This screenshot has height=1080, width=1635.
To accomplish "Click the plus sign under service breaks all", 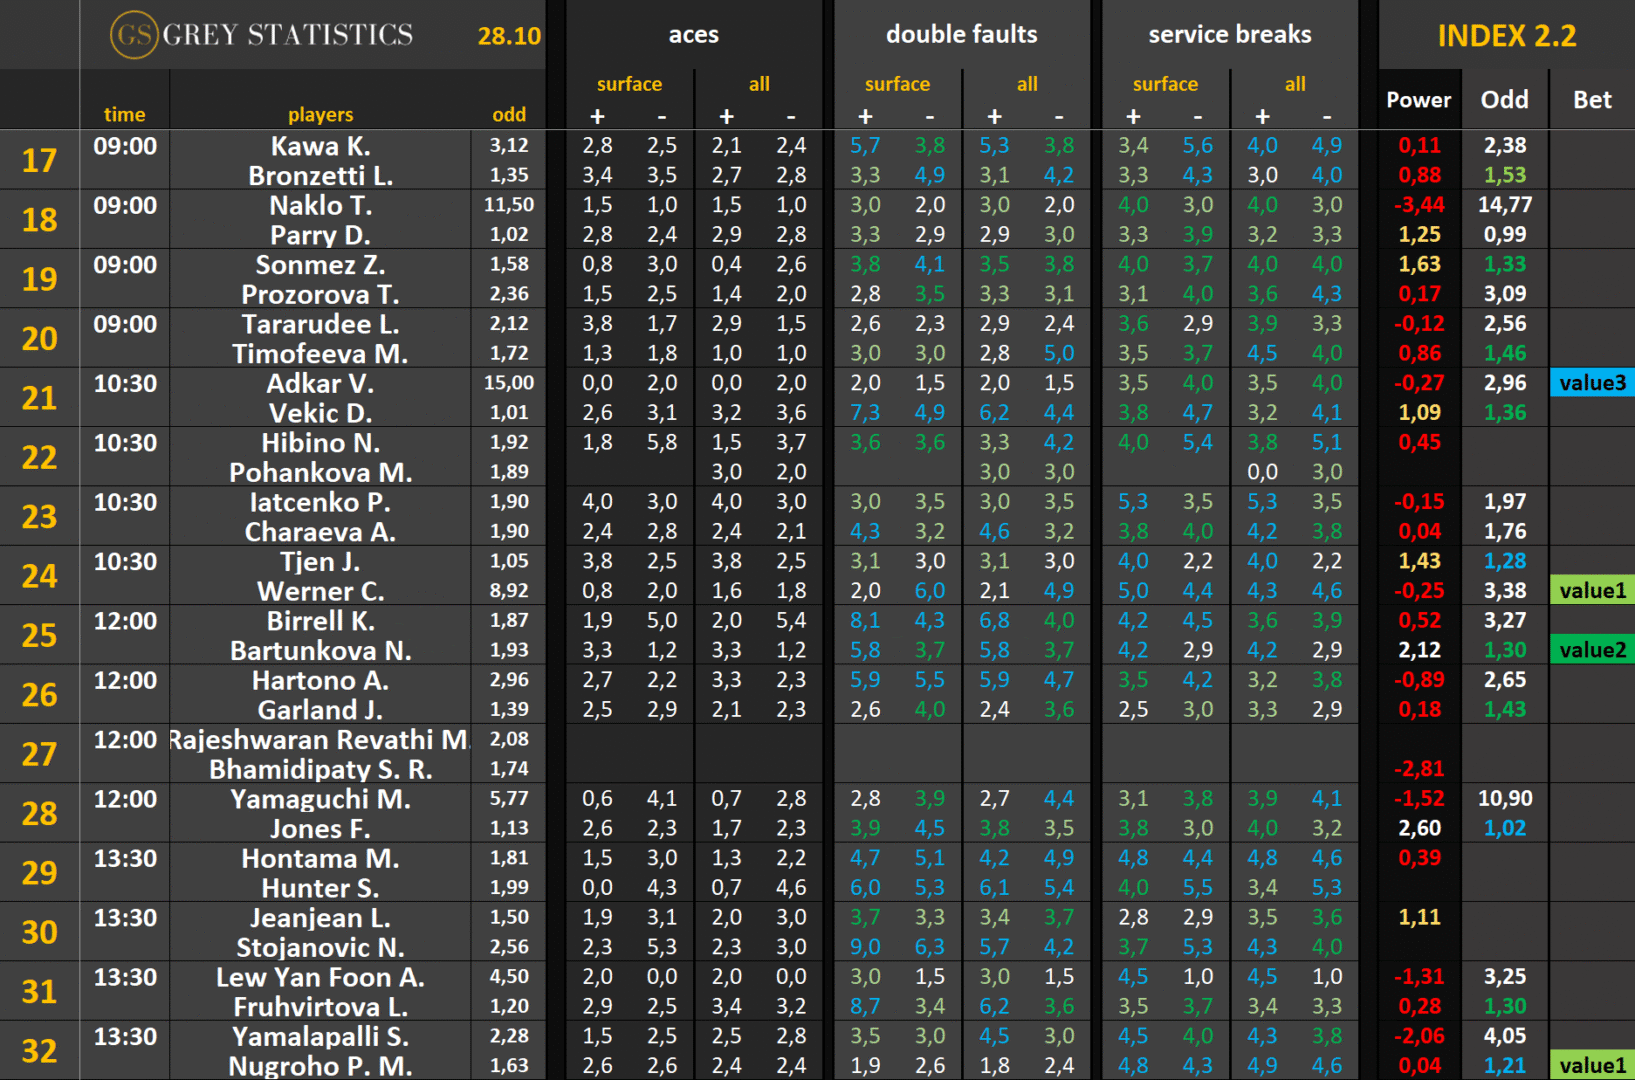I will pyautogui.click(x=1262, y=116).
